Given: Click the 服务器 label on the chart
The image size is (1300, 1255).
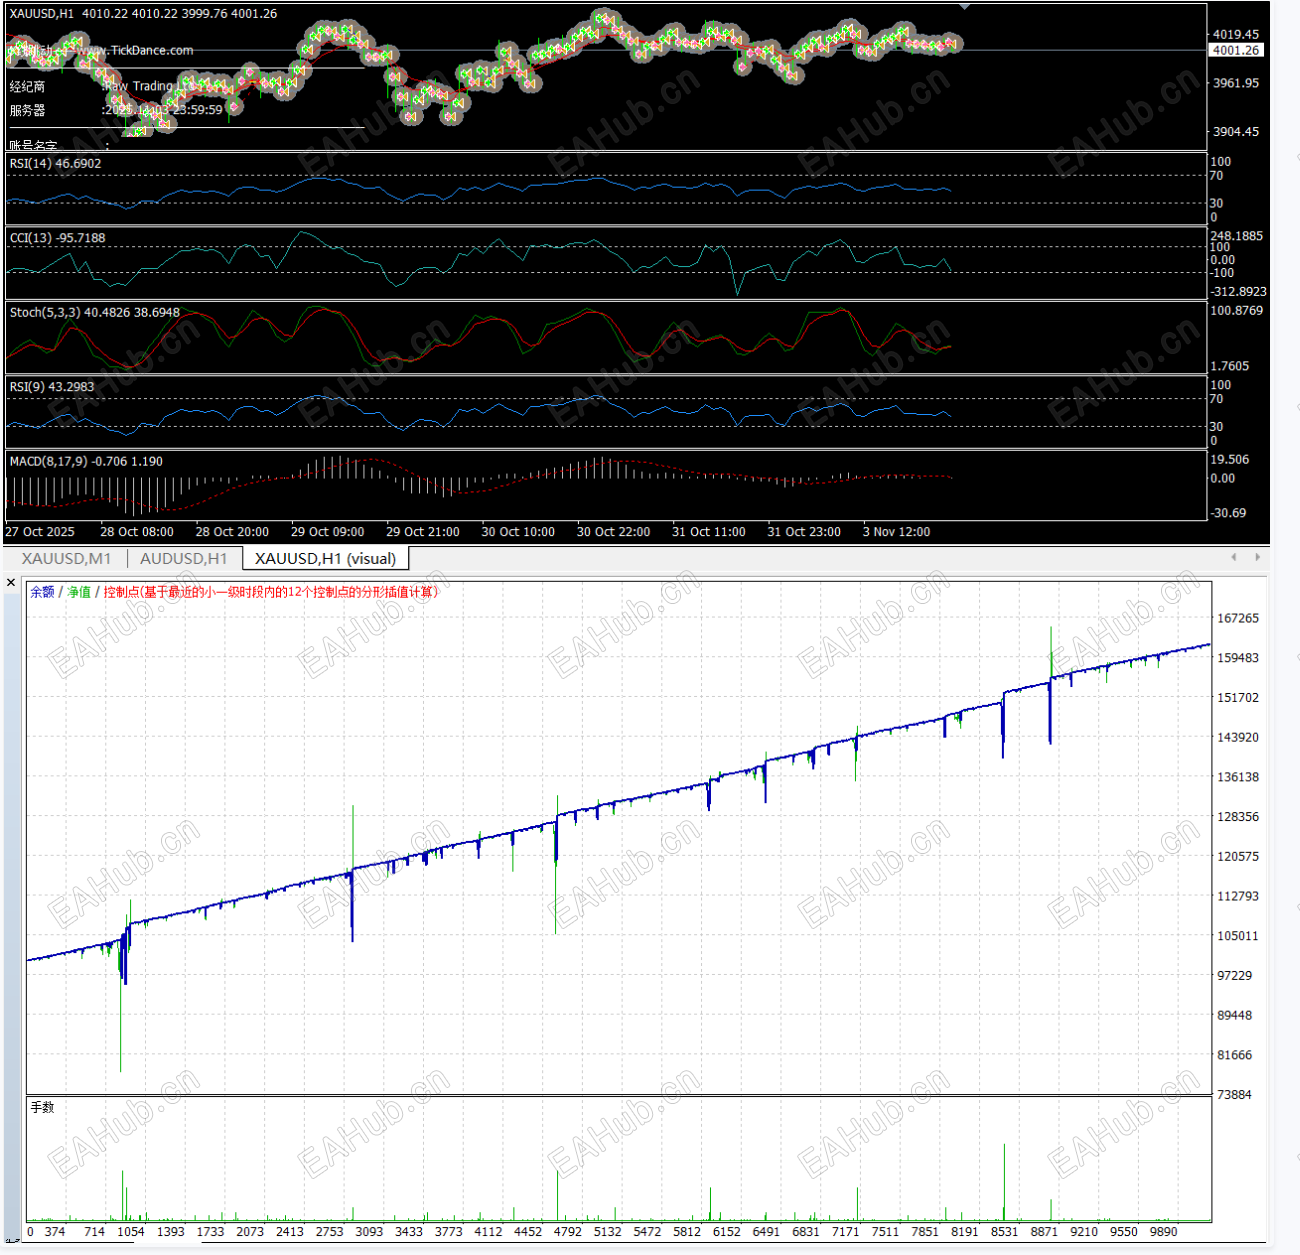Looking at the screenshot, I should point(27,110).
